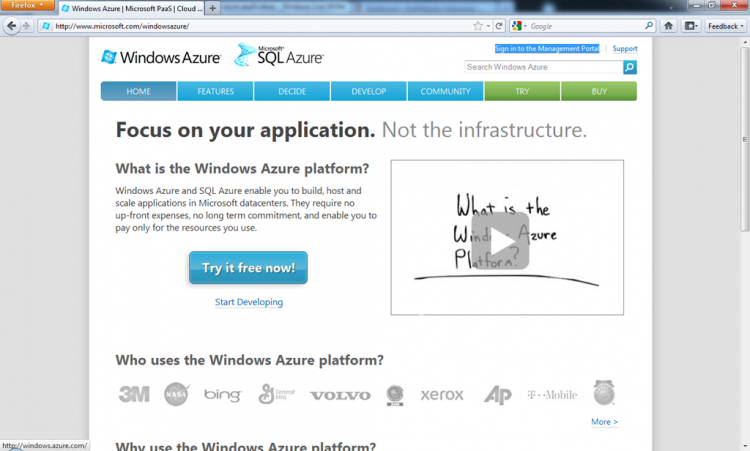Click the scrollbar up arrow
The image size is (750, 451).
[x=745, y=42]
